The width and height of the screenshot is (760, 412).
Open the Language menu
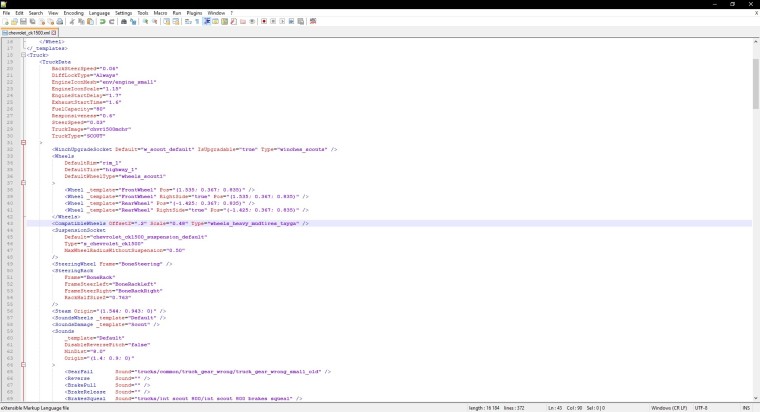(99, 13)
